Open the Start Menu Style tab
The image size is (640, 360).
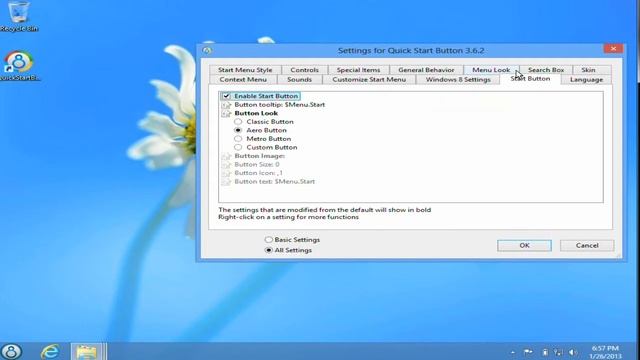pos(245,70)
